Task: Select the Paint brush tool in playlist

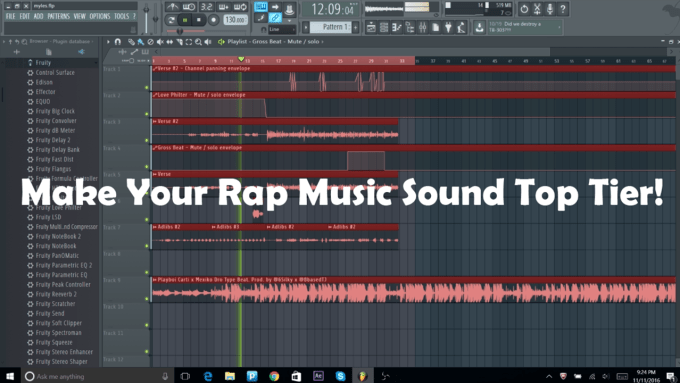Action: tap(141, 42)
